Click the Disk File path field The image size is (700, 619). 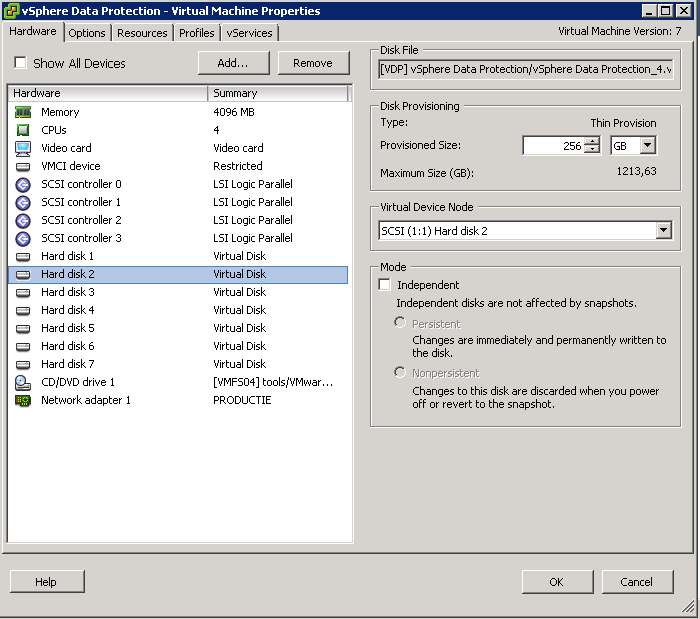525,69
